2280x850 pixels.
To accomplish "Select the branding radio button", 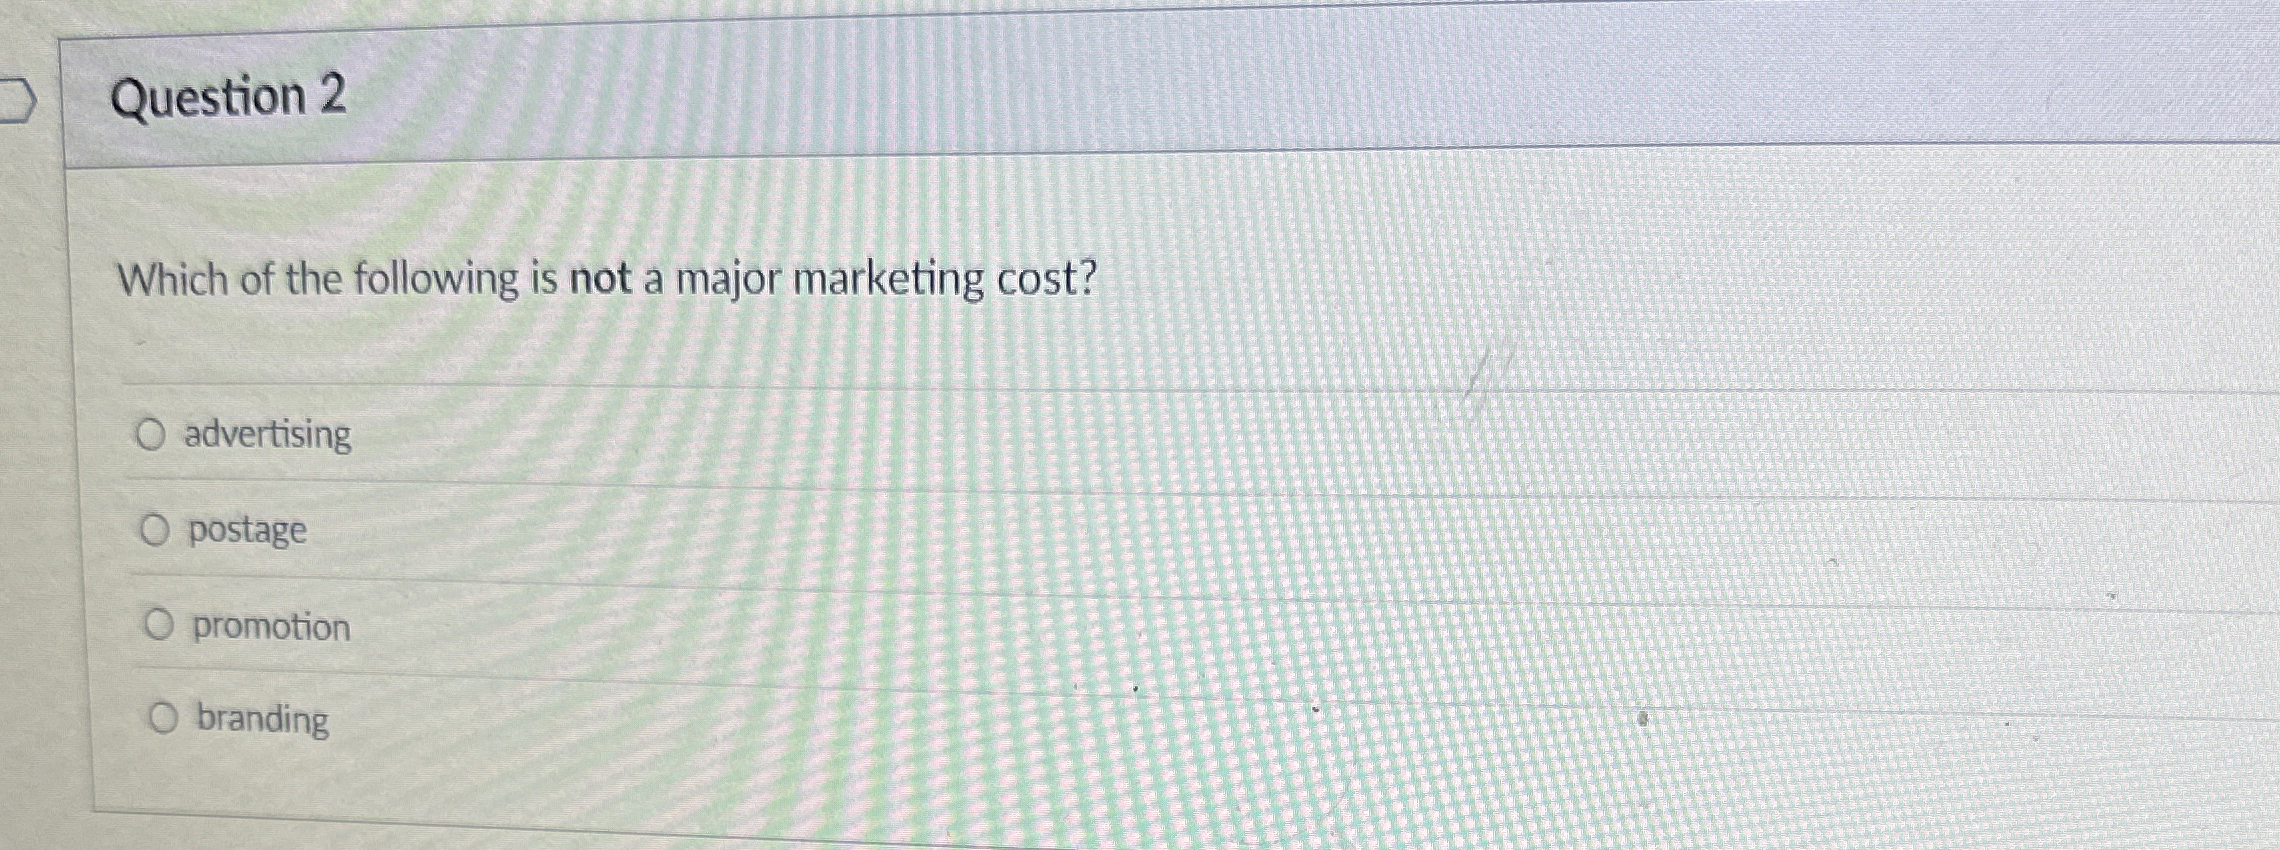I will [163, 718].
